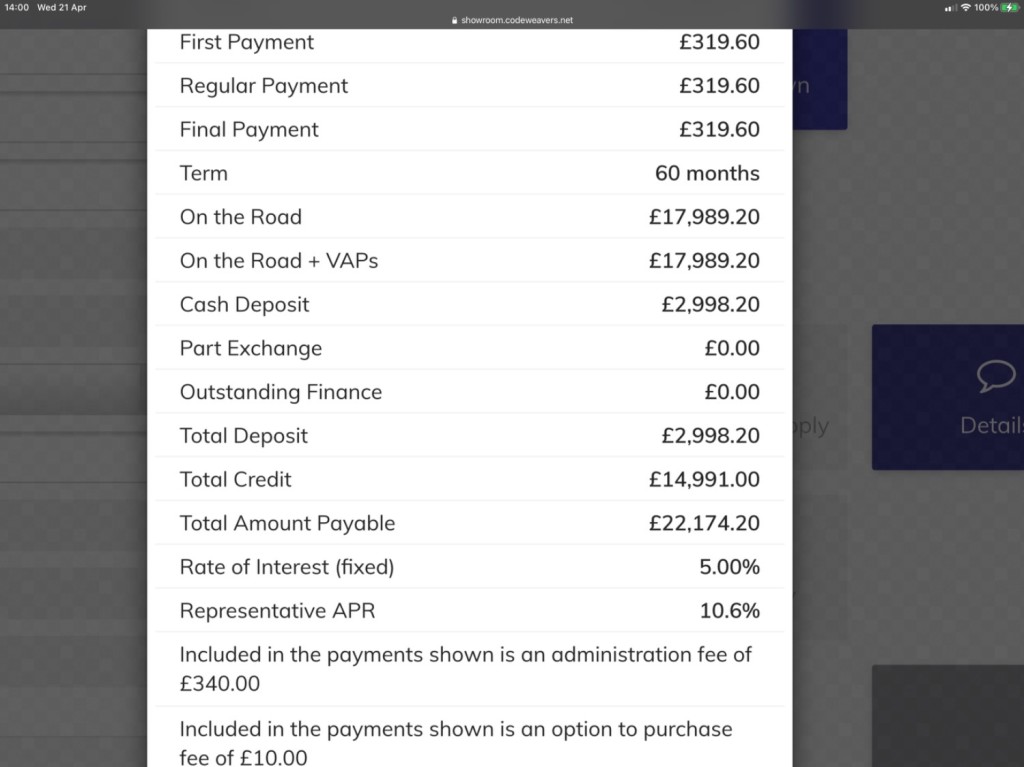Click the dark blue button behind modal top

pos(820,78)
